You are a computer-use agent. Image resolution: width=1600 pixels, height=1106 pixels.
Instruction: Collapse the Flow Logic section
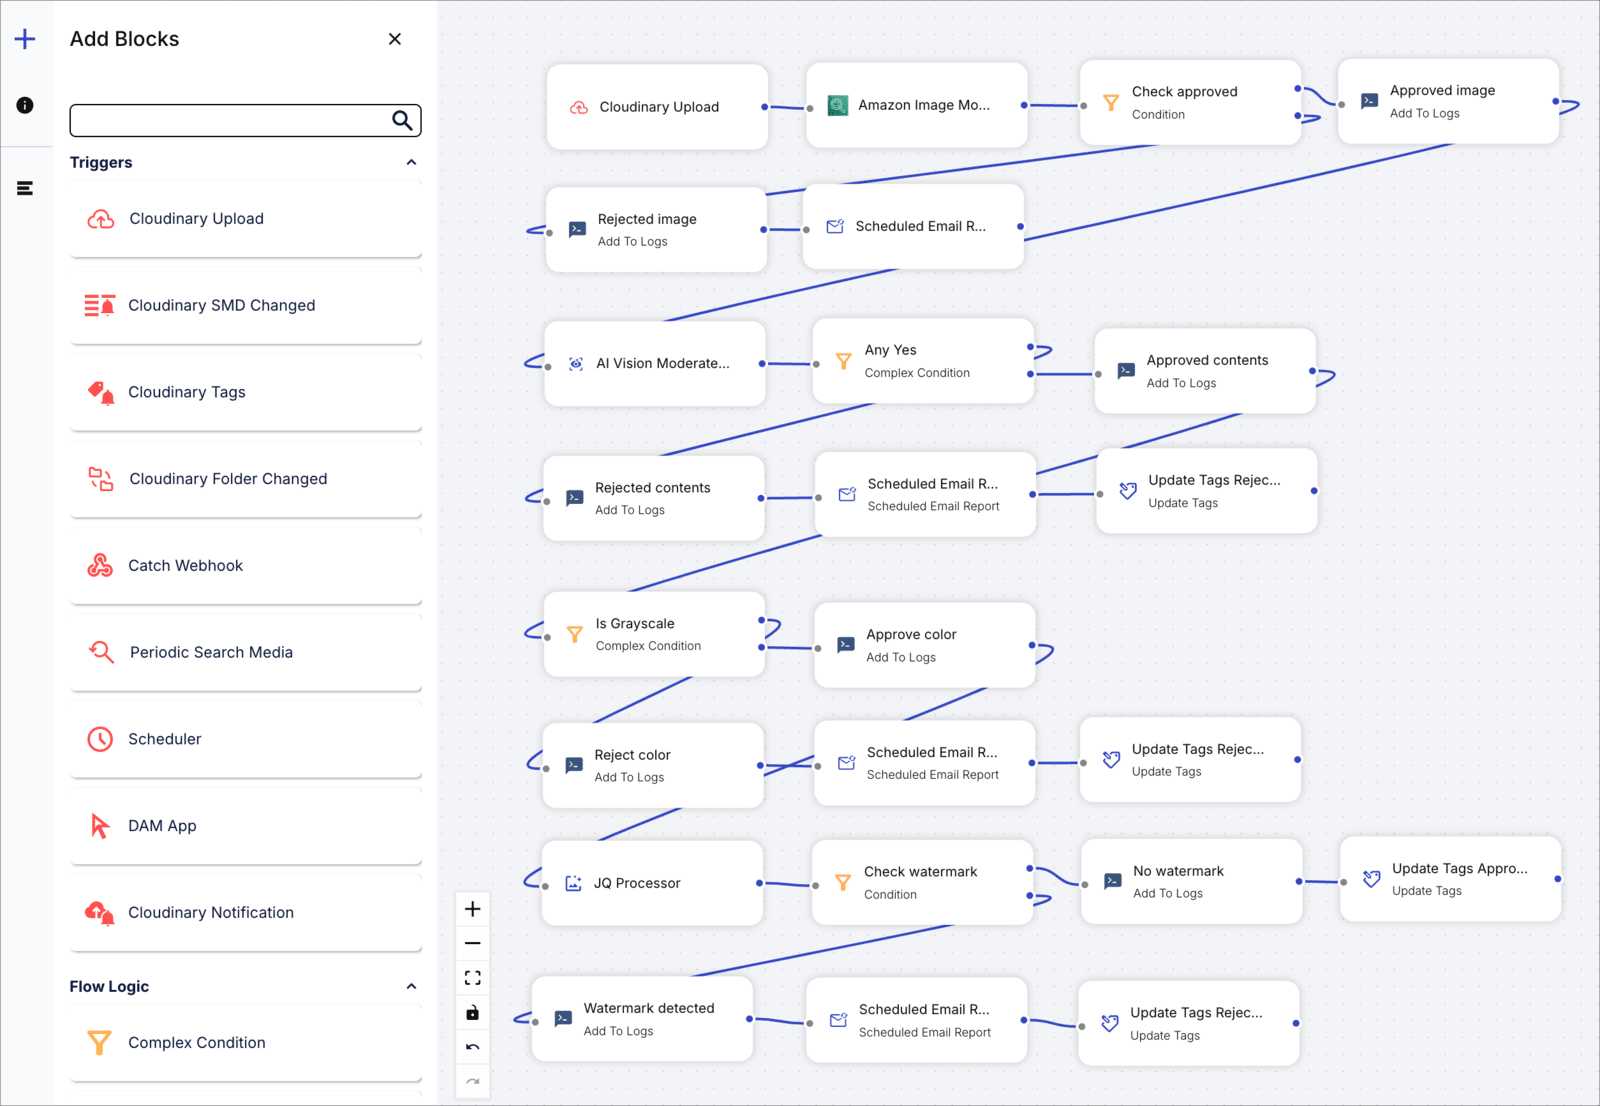411,986
